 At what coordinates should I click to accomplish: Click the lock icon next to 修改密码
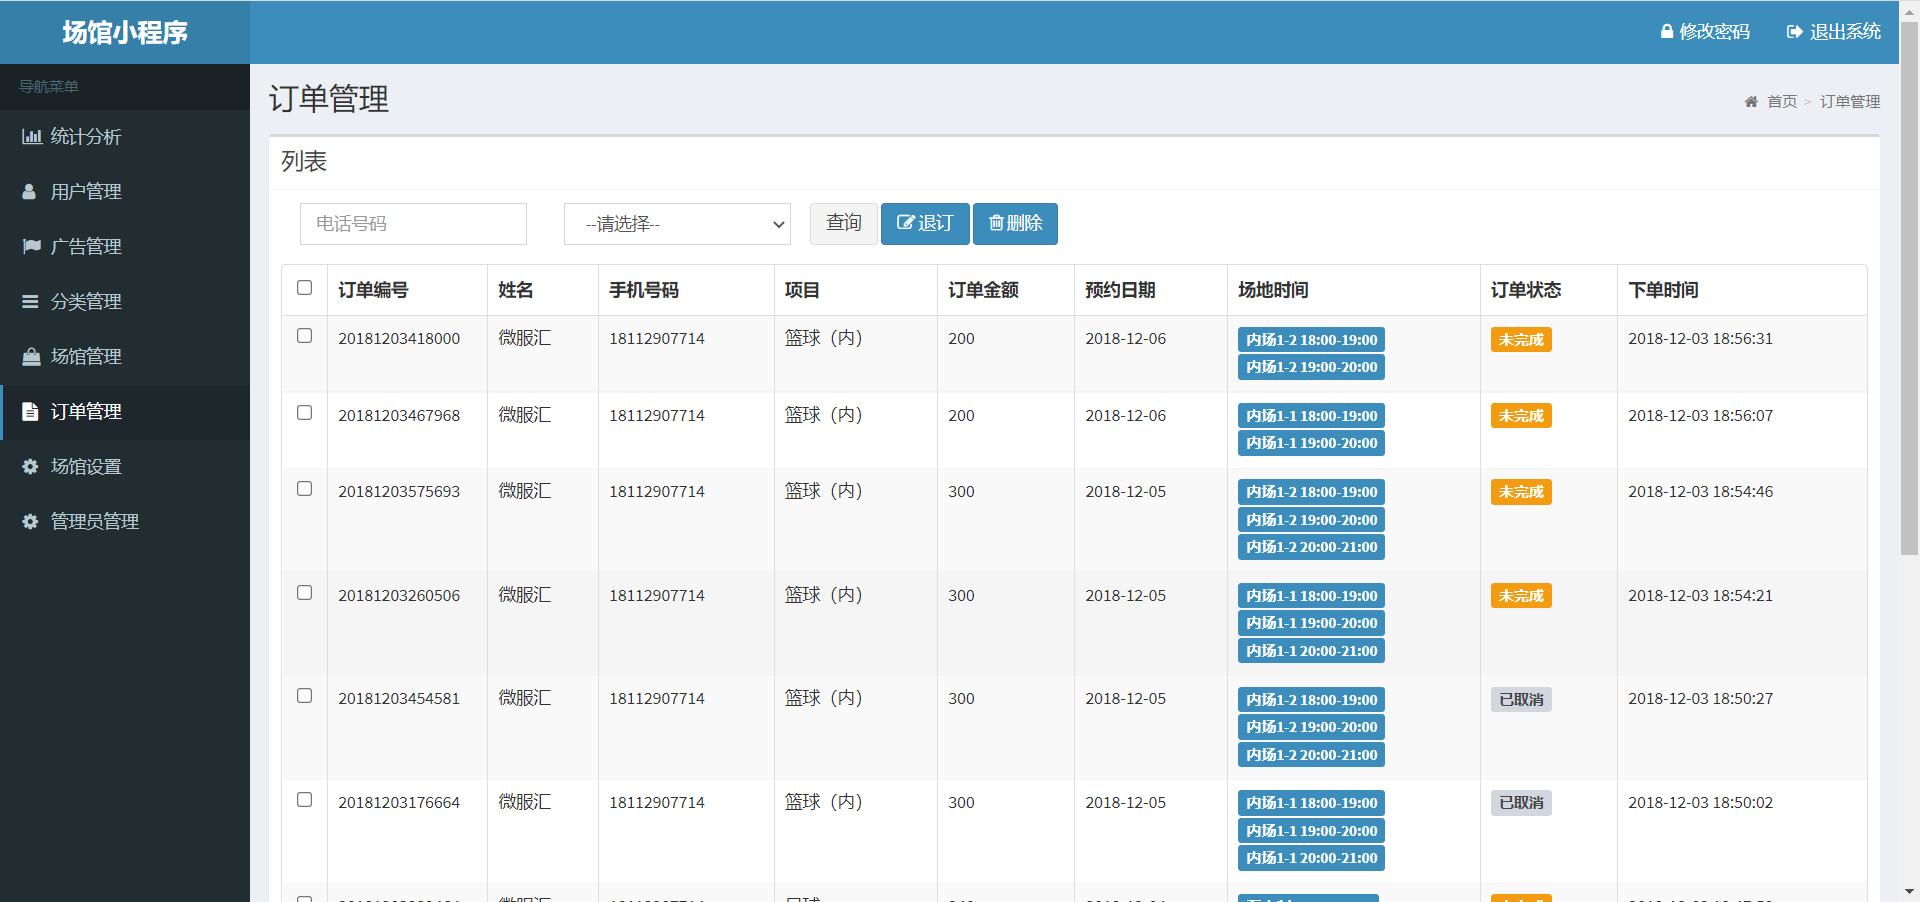[x=1667, y=31]
